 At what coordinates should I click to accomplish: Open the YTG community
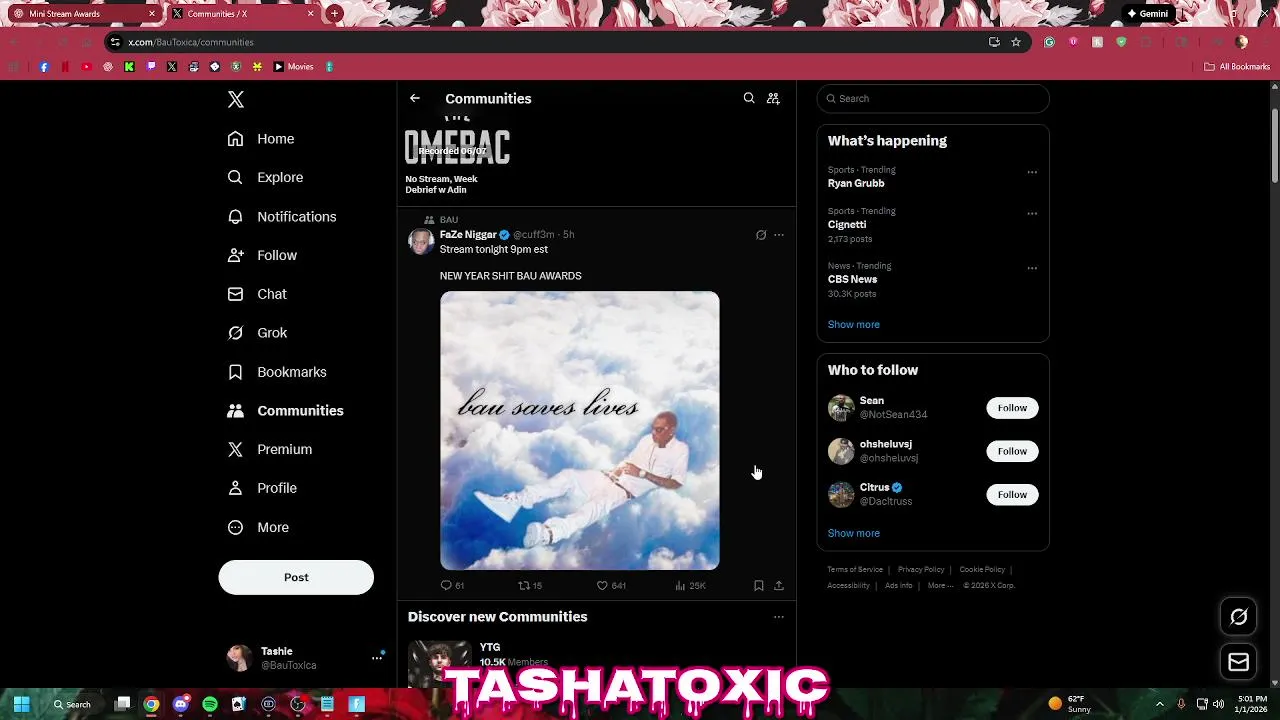pyautogui.click(x=490, y=648)
